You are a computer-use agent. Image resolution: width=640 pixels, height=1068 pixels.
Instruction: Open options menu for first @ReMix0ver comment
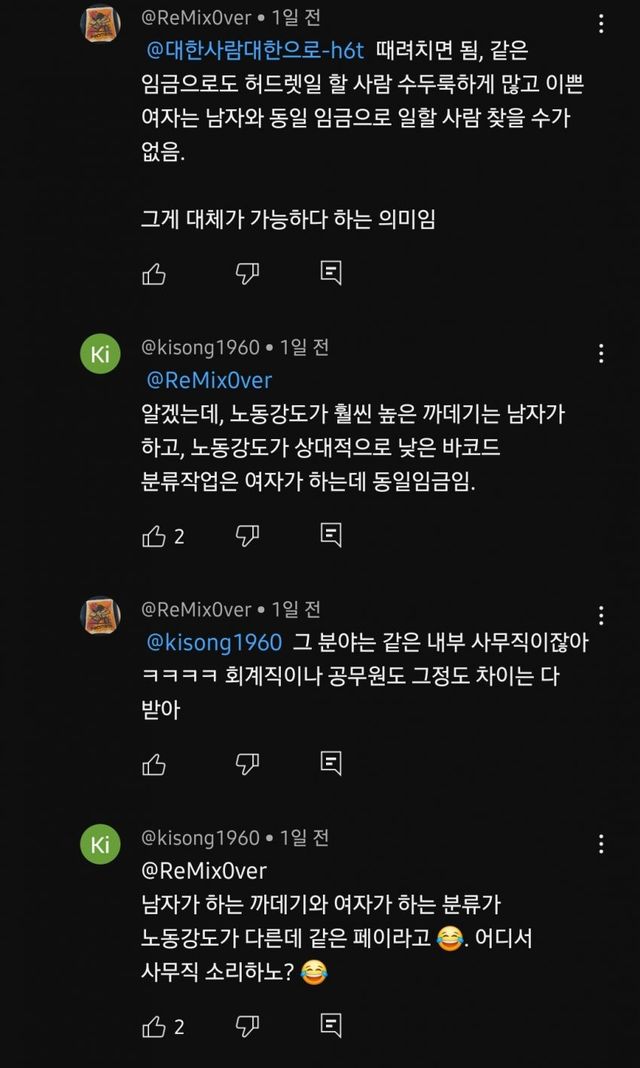click(600, 23)
